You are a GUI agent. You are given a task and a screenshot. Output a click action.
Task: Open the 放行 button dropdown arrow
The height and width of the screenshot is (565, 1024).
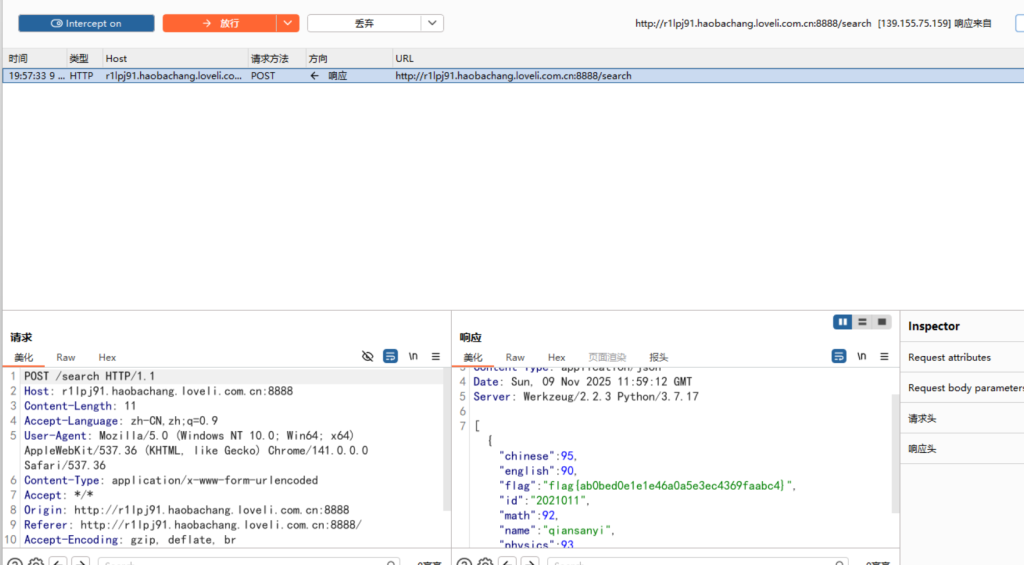coord(288,23)
